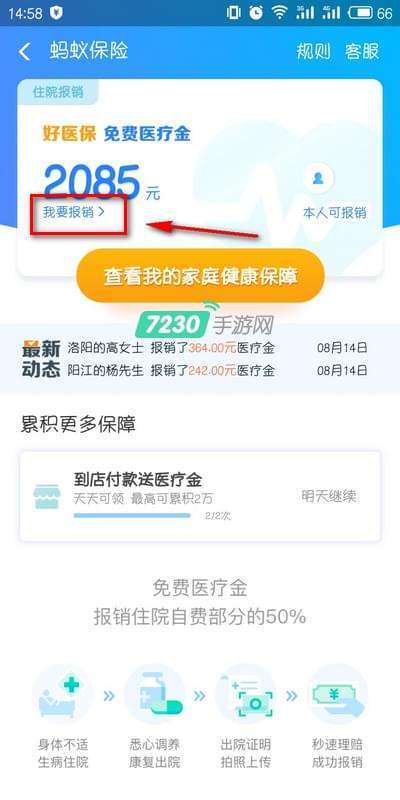
Task: Tap the Wi-Fi icon in status bar
Action: pyautogui.click(x=280, y=13)
